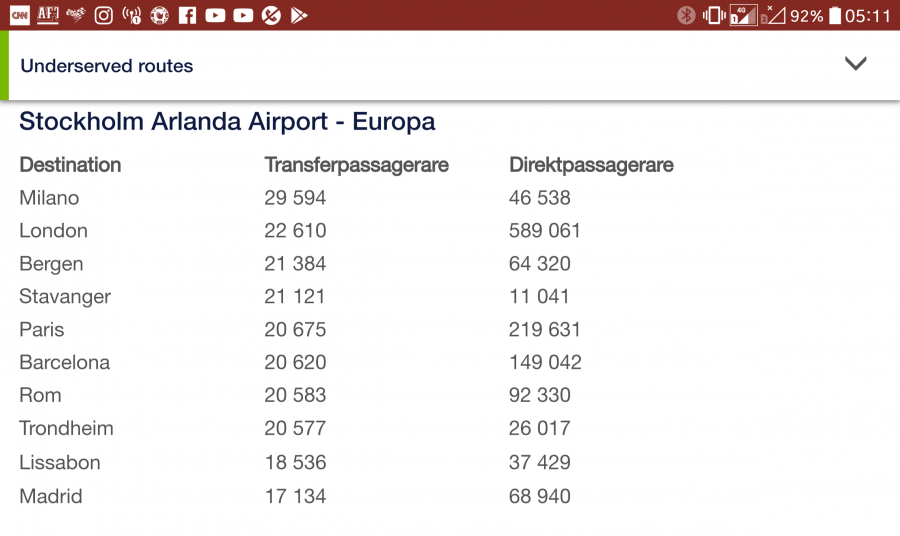Tap the Stockholm Arlanda Airport - Europa heading

pyautogui.click(x=227, y=122)
